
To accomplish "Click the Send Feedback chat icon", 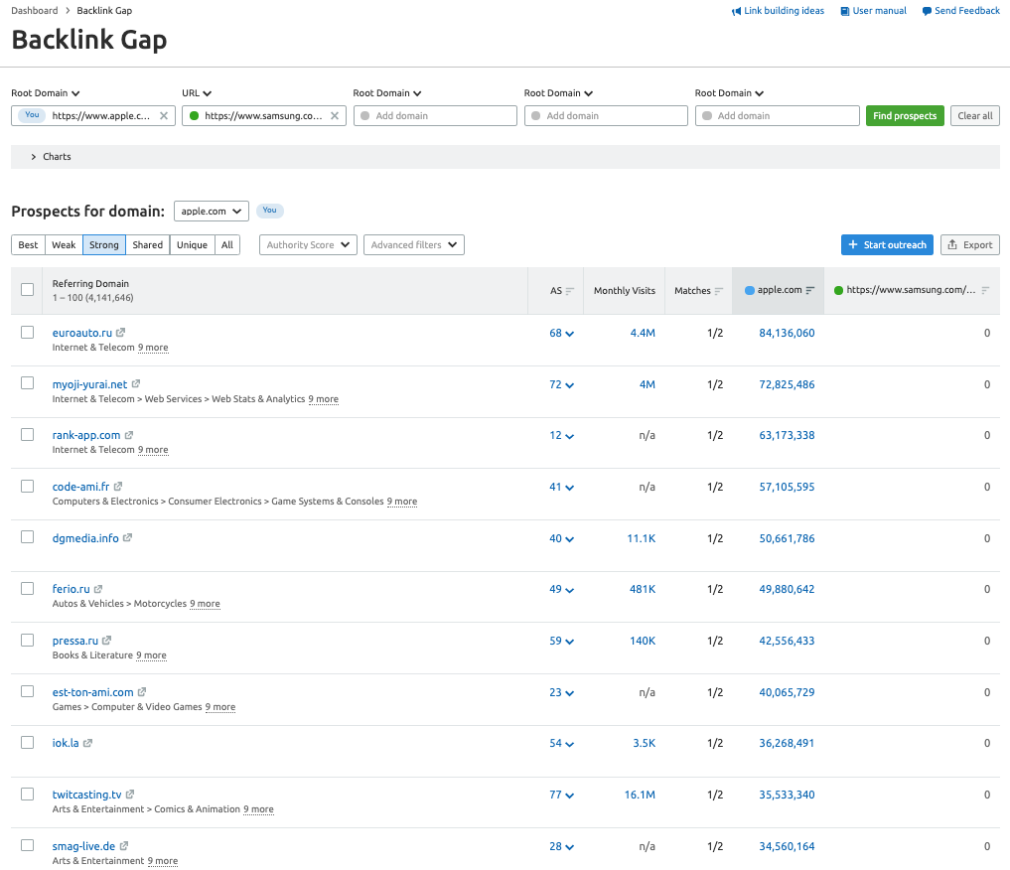I will tap(927, 11).
